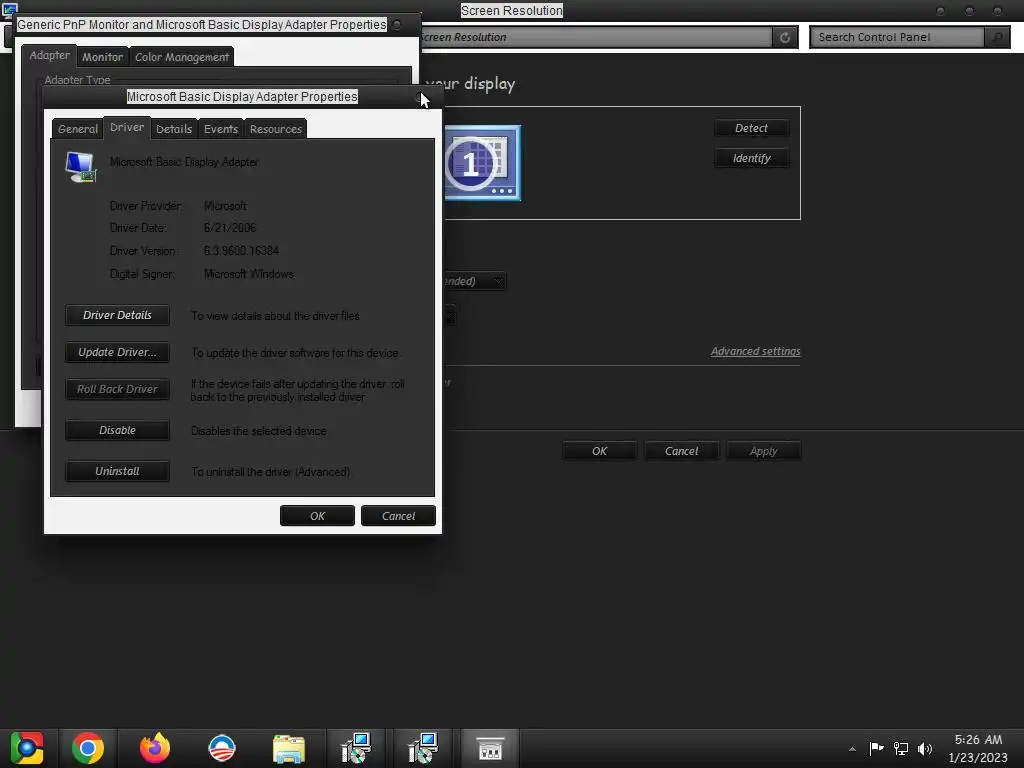This screenshot has width=1024, height=768.
Task: Open the Action Center flag icon
Action: coord(876,748)
